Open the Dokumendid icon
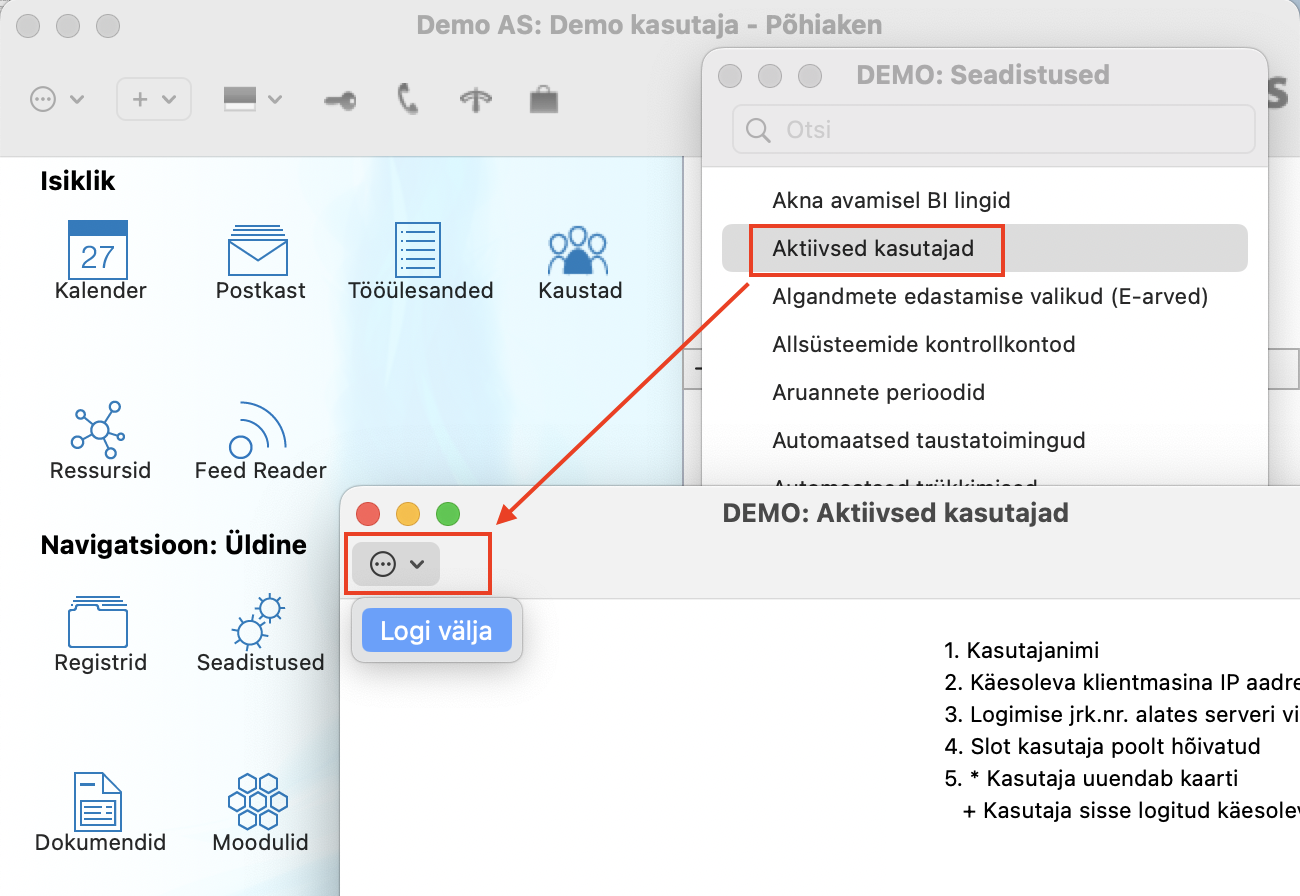 [x=98, y=802]
